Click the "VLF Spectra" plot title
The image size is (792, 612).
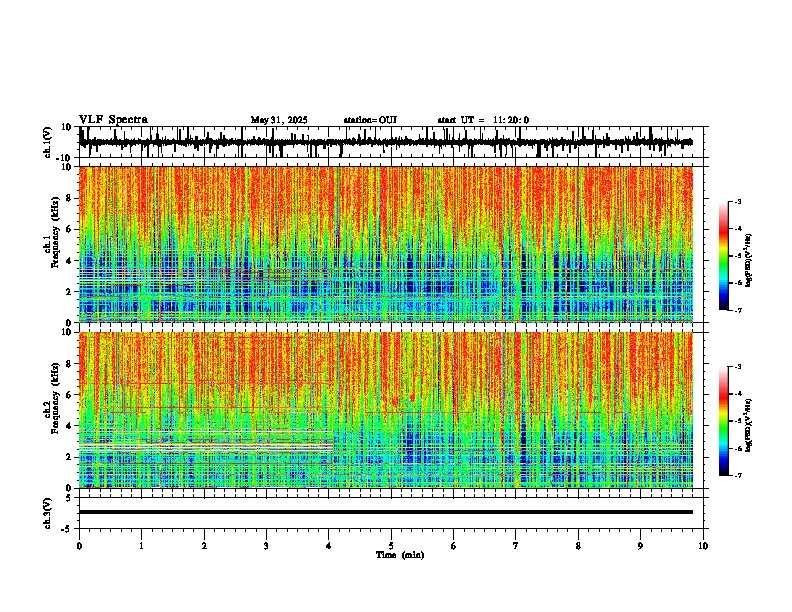coord(113,120)
